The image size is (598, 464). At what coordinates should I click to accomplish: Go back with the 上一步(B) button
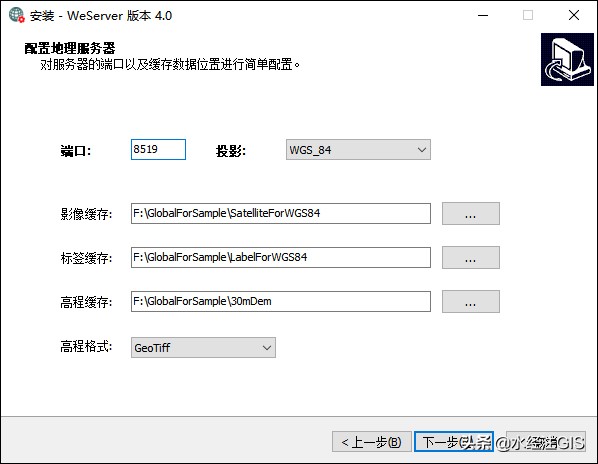click(371, 442)
